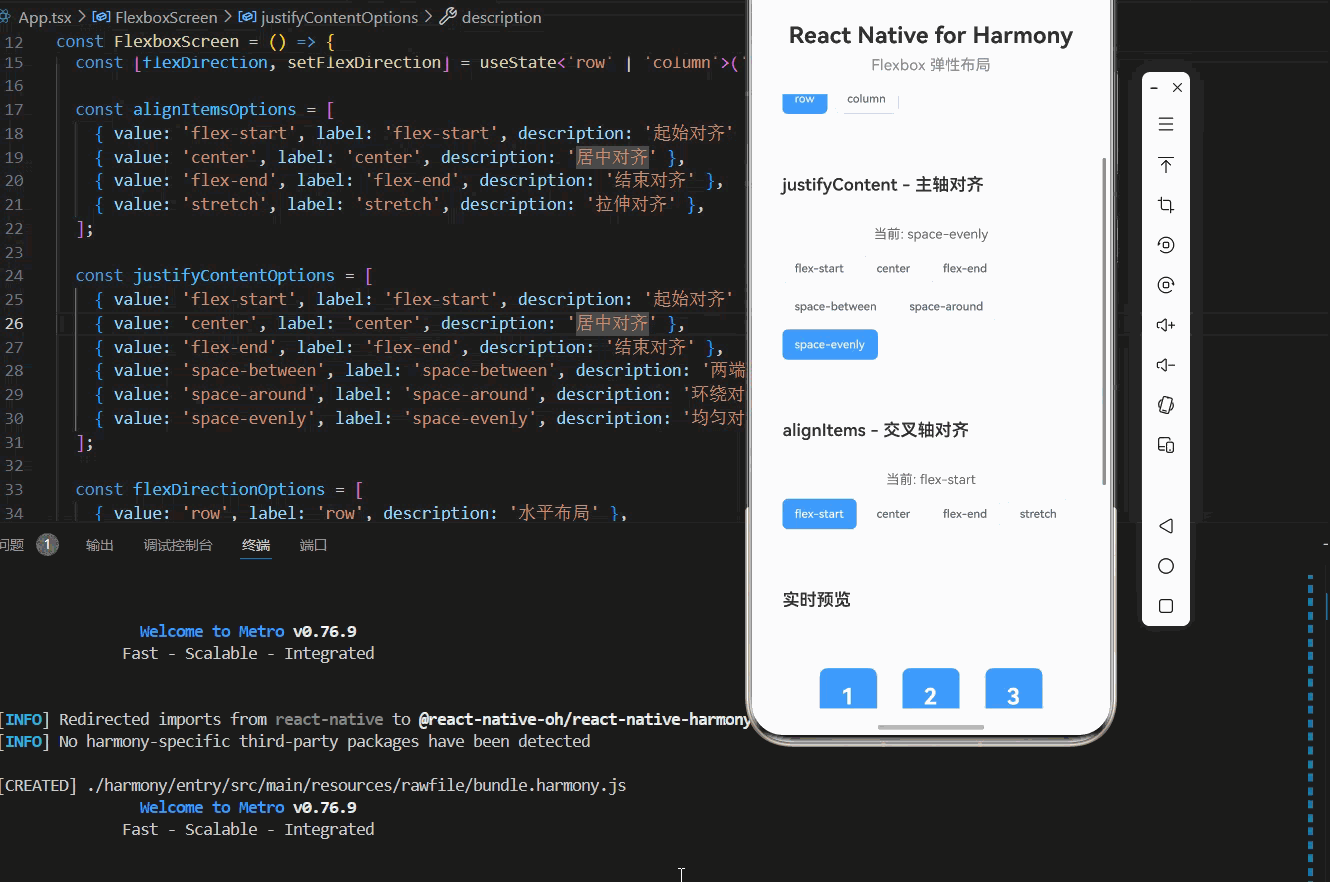Choose justifyContent flex-start option
The width and height of the screenshot is (1330, 882).
pyautogui.click(x=819, y=268)
